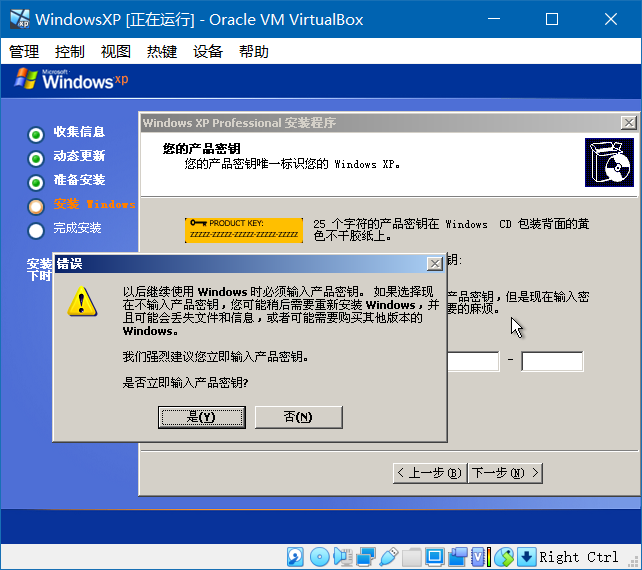
Task: Open the 管理 menu
Action: pyautogui.click(x=24, y=52)
